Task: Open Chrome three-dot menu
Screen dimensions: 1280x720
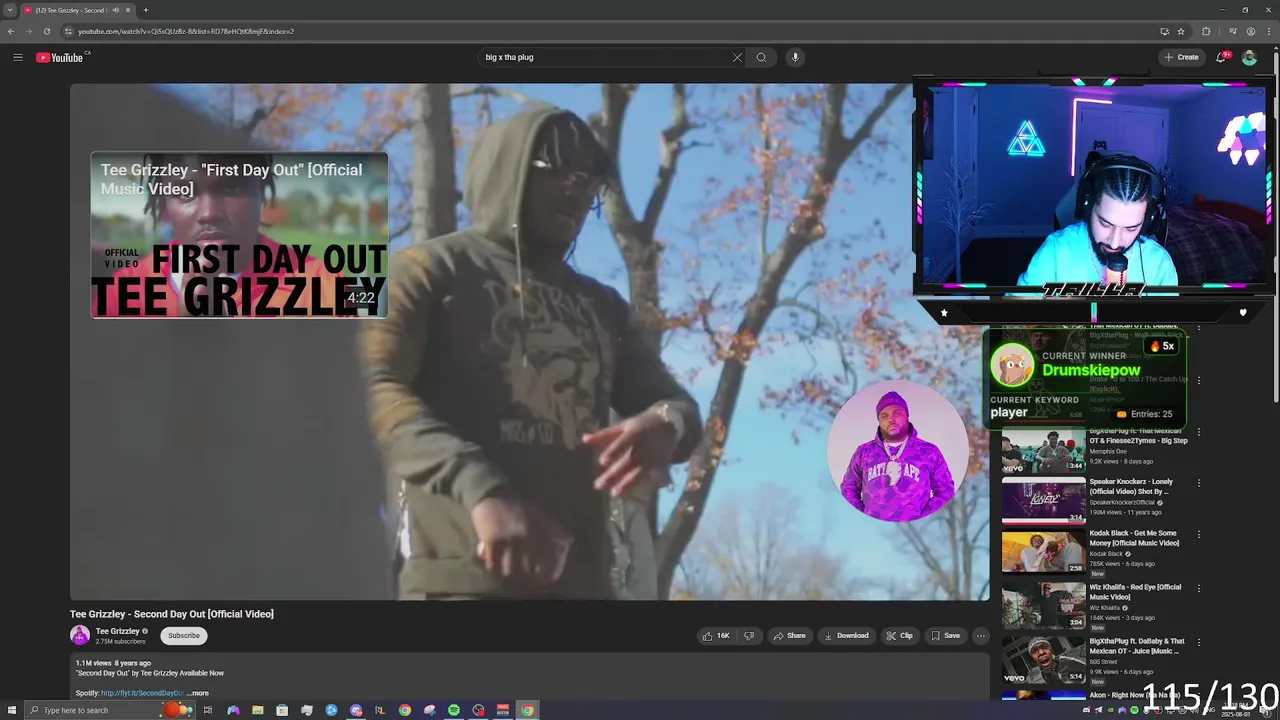Action: tap(1268, 31)
